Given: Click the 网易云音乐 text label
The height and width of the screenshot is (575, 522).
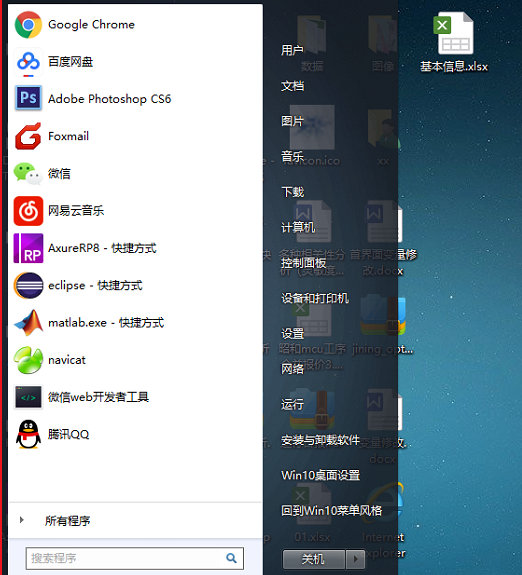Looking at the screenshot, I should 76,211.
